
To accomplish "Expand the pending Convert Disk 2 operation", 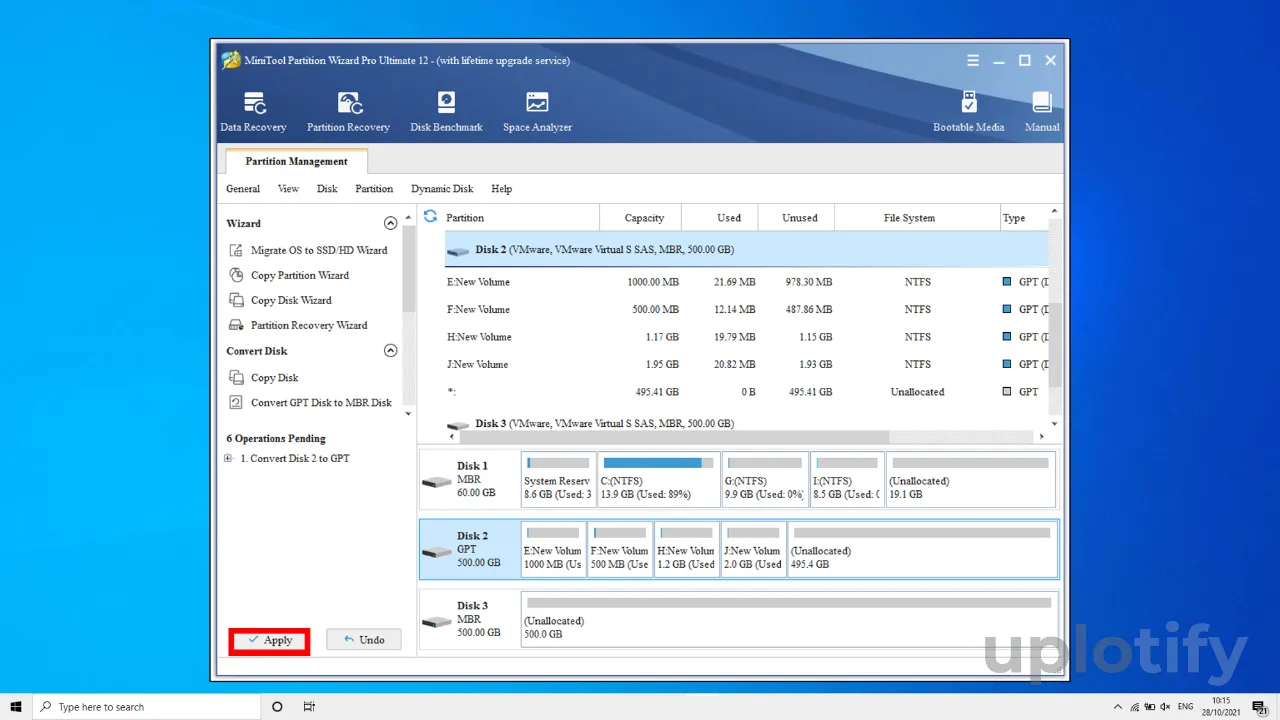I will pos(229,459).
